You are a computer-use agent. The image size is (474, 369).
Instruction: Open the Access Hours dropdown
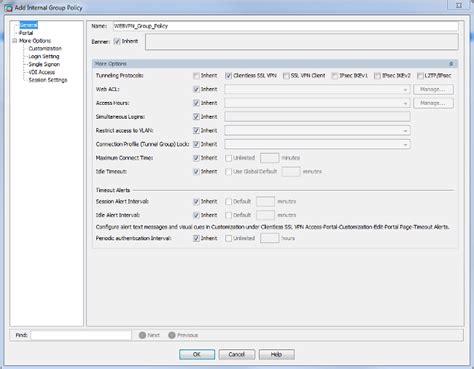[x=317, y=103]
